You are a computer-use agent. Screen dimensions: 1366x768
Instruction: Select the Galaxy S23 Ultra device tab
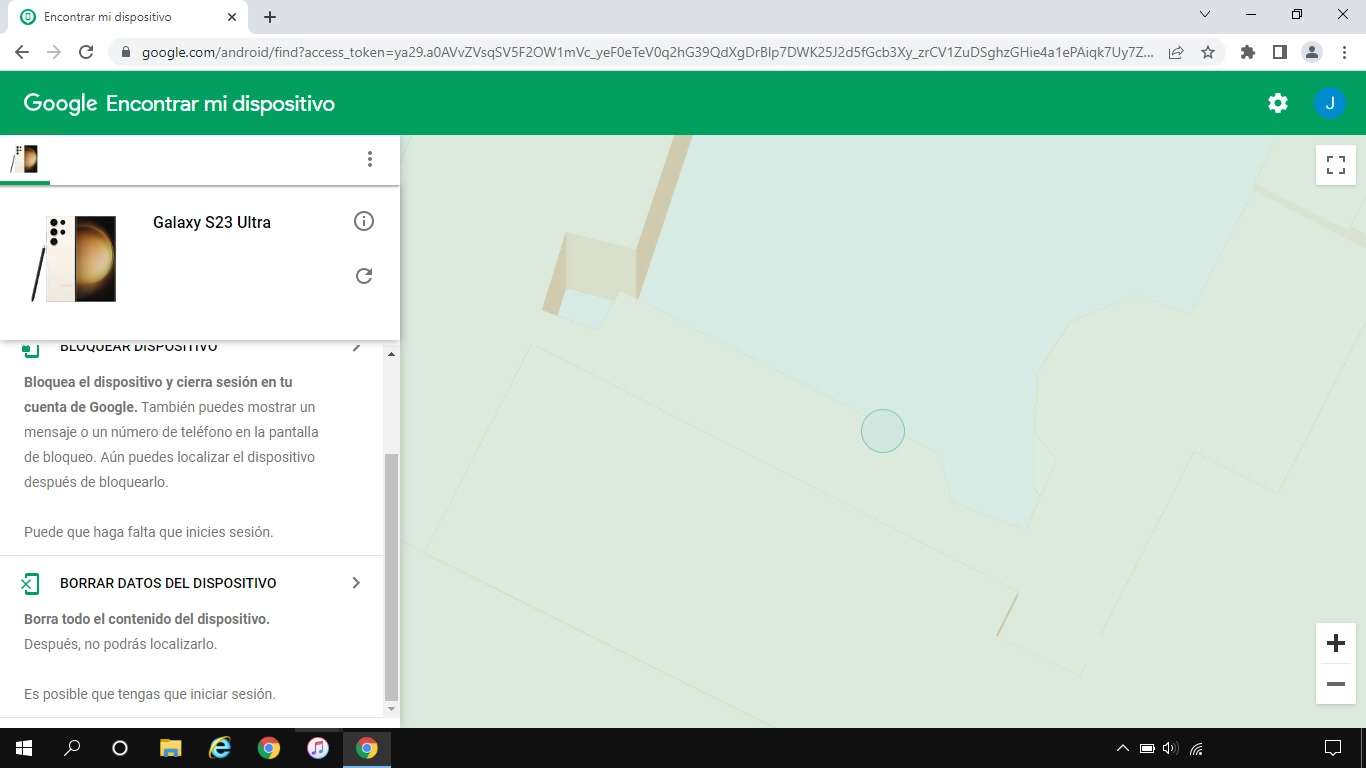(25, 159)
